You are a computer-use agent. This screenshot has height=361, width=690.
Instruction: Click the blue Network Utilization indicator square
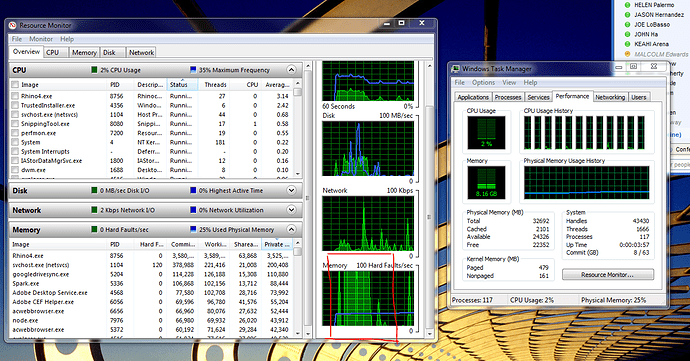tap(193, 210)
